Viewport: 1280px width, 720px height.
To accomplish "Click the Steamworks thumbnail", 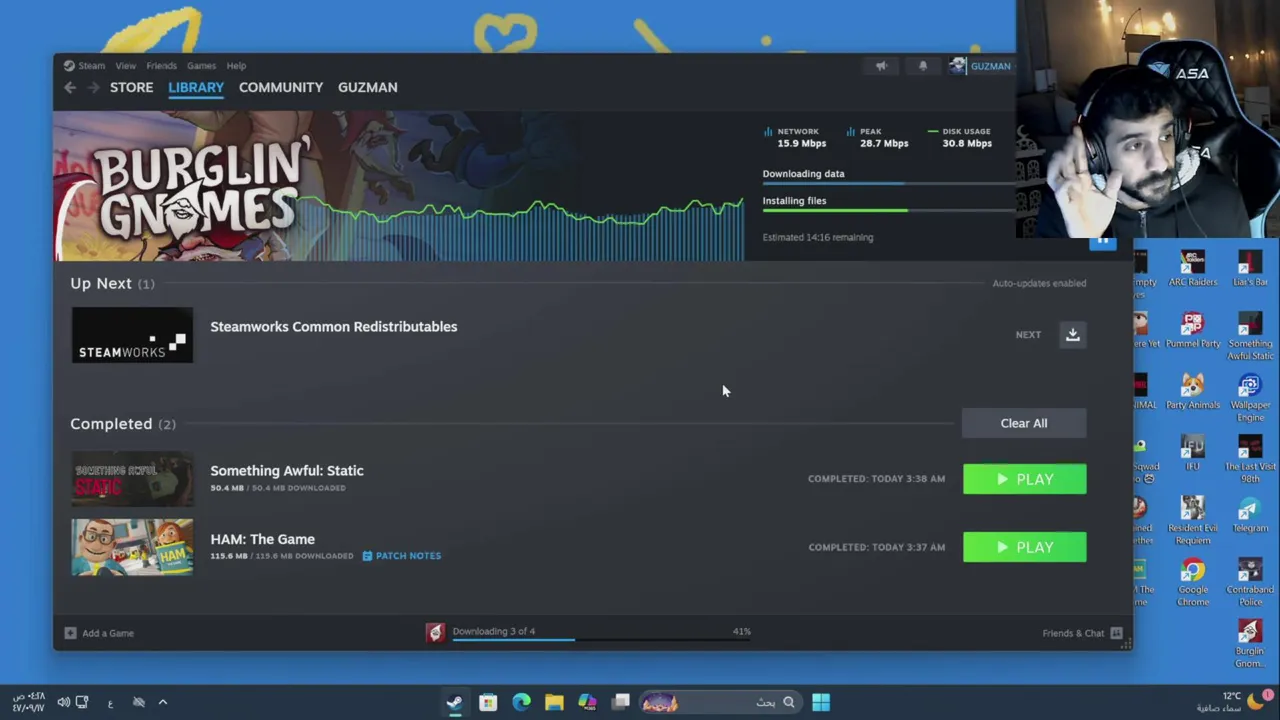I will click(132, 335).
